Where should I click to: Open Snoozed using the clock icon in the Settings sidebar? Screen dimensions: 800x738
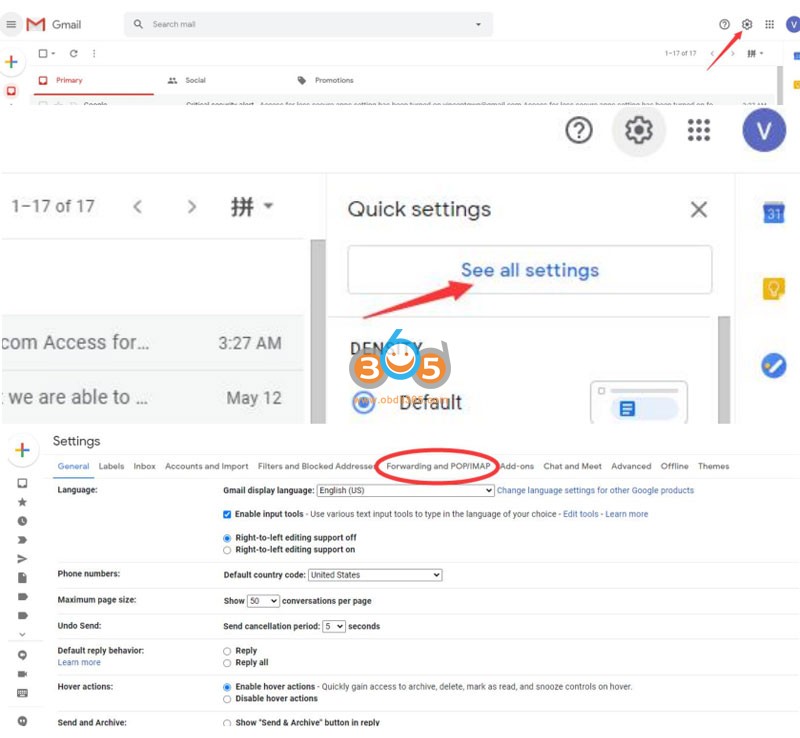[x=22, y=521]
